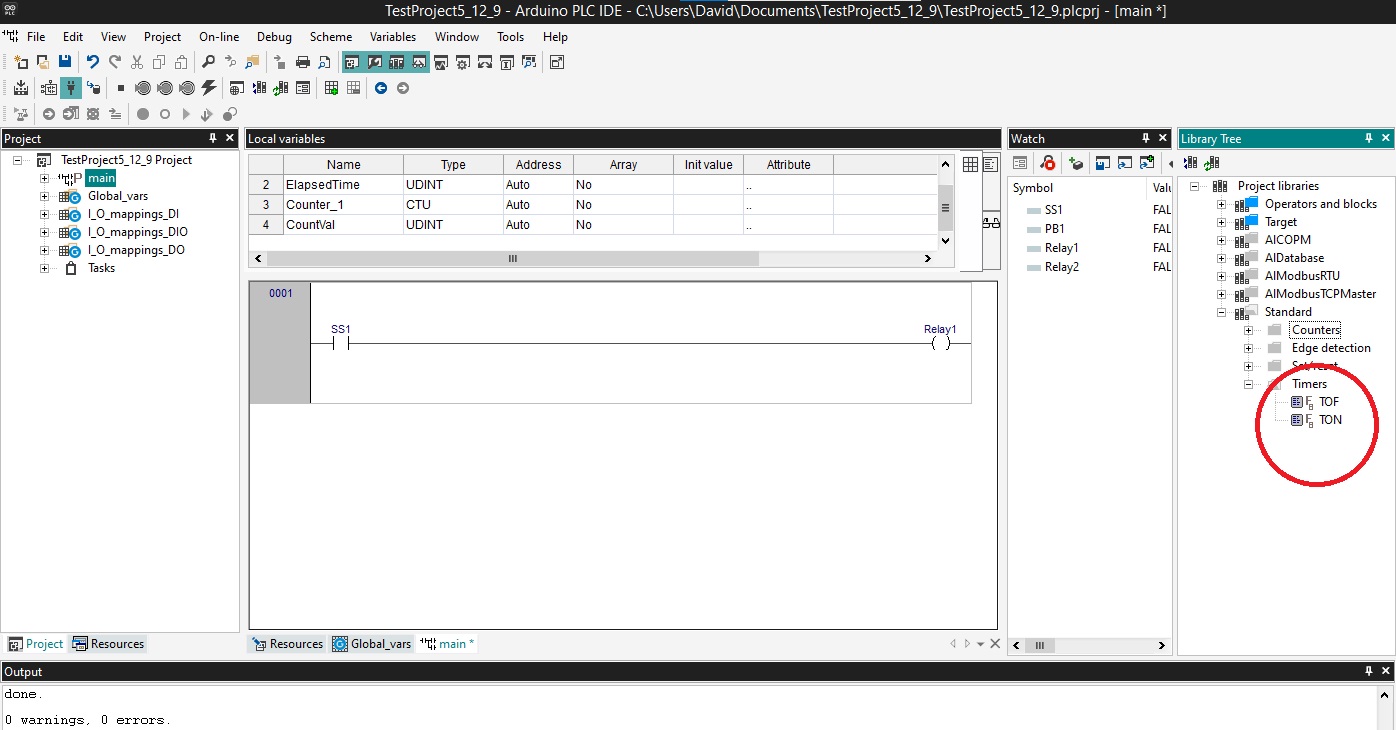The width and height of the screenshot is (1396, 730).
Task: Expand the Tasks node in Project tree
Action: [44, 268]
